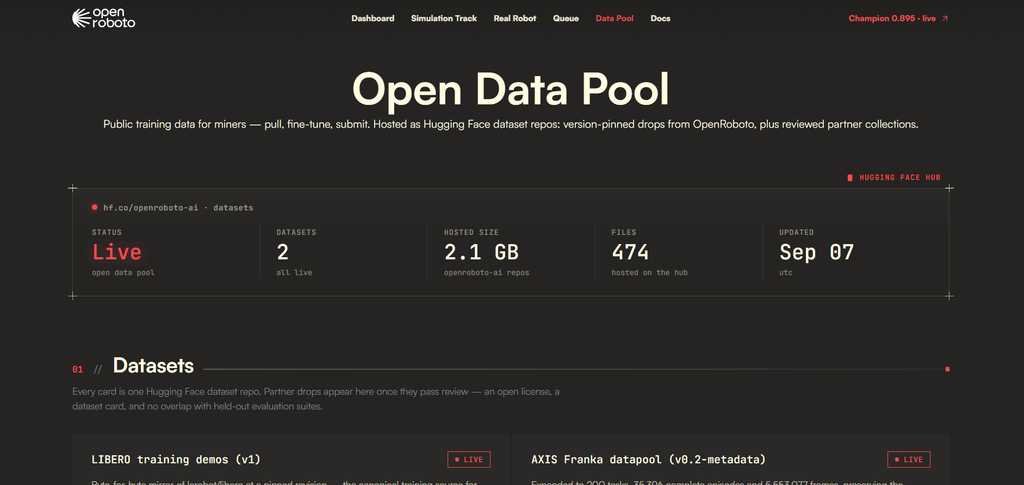Click the red dot in AXIS Franka's LIVE badge
Image resolution: width=1024 pixels, height=485 pixels.
click(x=896, y=460)
